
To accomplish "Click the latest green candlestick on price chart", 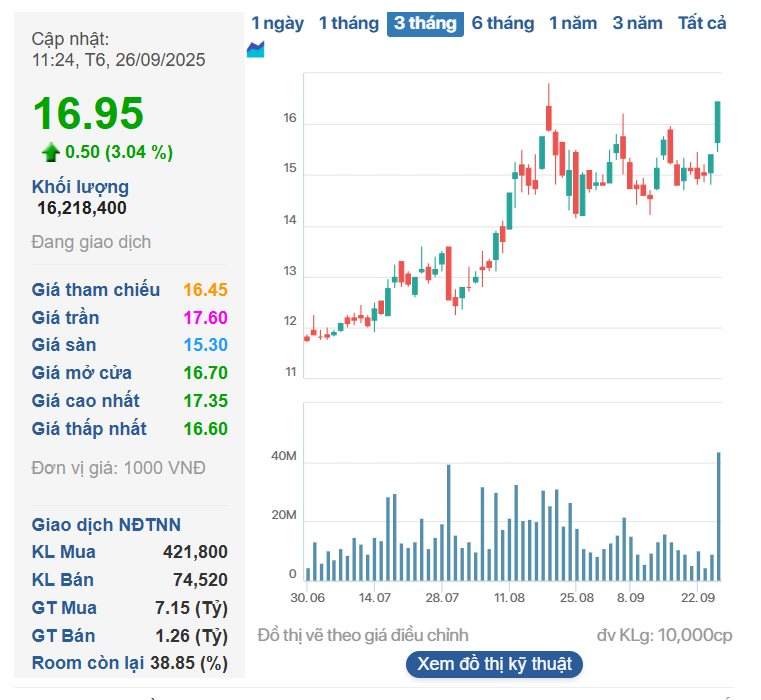I will tap(717, 122).
